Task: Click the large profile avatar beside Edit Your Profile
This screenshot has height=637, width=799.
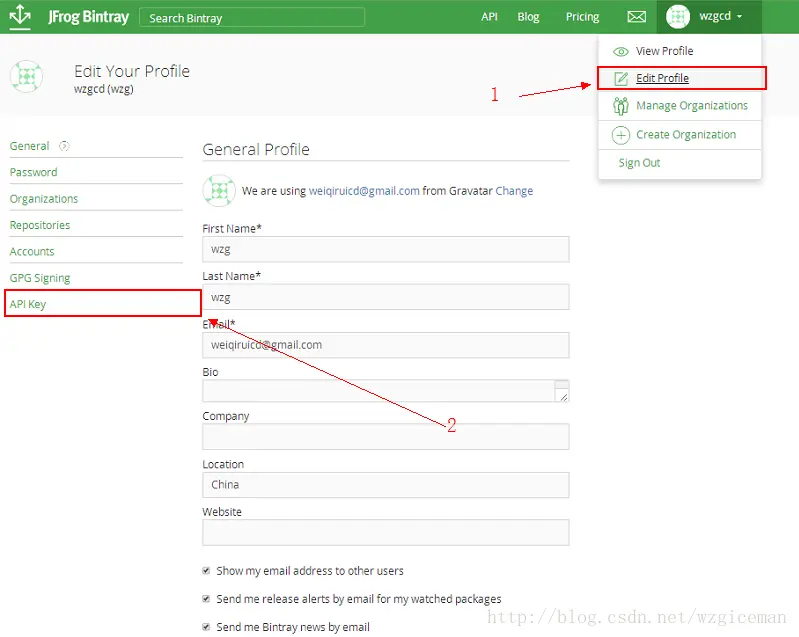Action: (26, 76)
